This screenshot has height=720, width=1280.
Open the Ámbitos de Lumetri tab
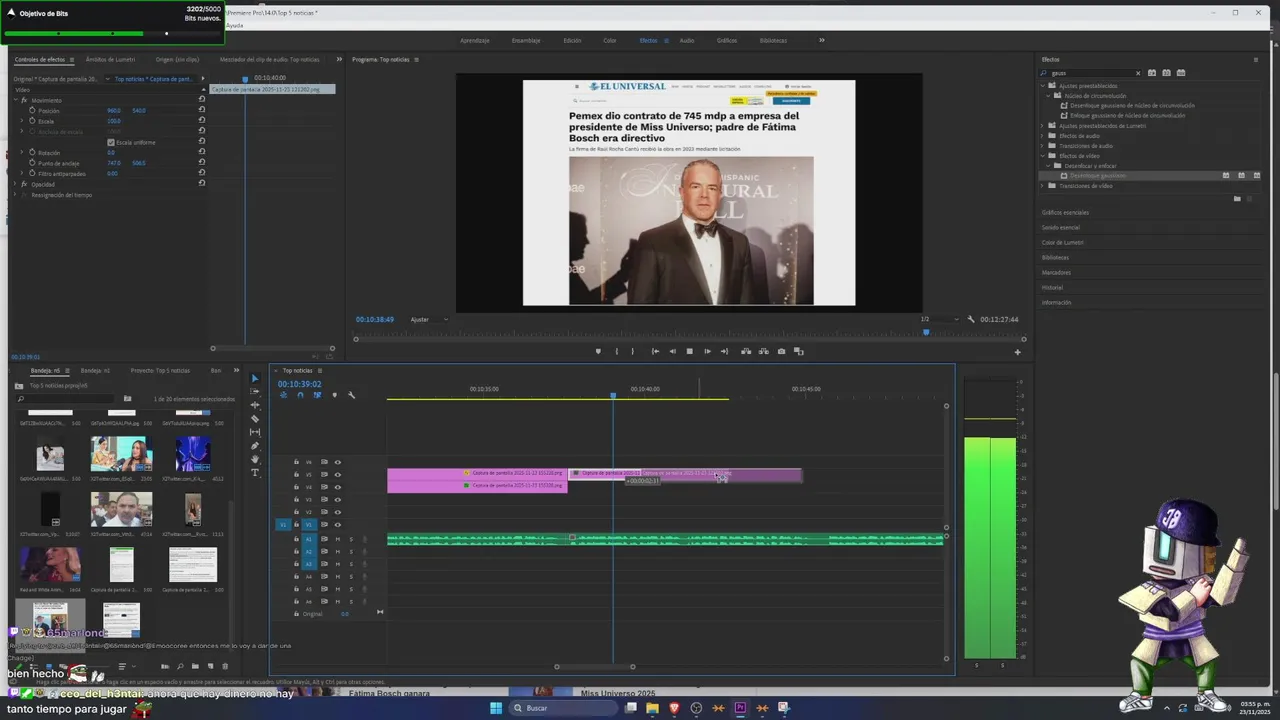[x=110, y=59]
